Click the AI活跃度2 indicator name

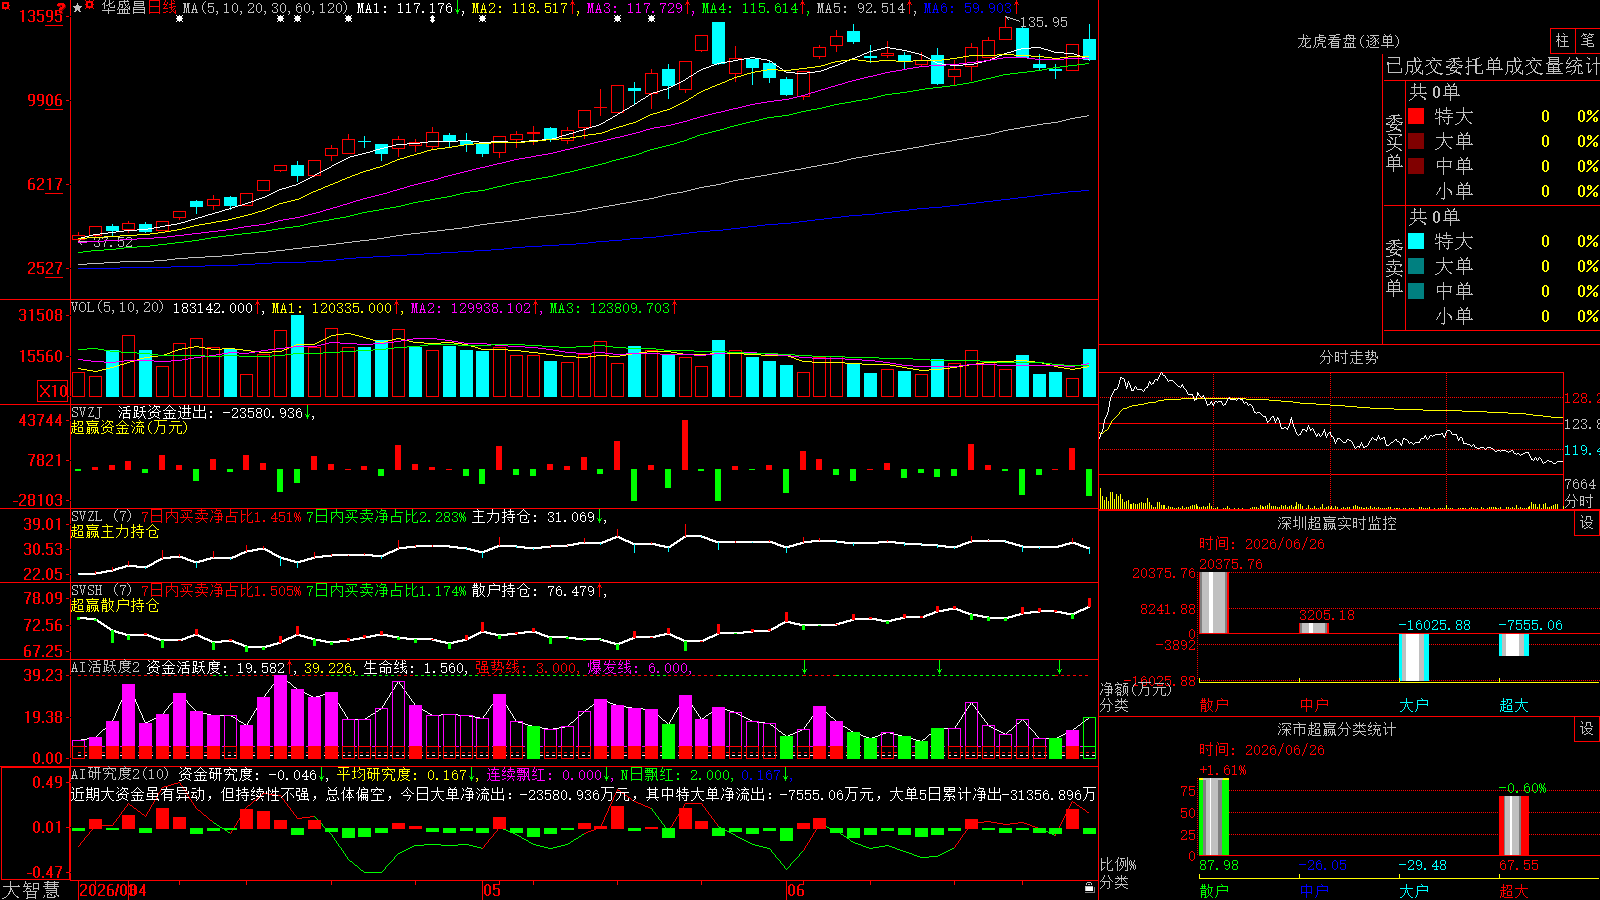pyautogui.click(x=106, y=667)
